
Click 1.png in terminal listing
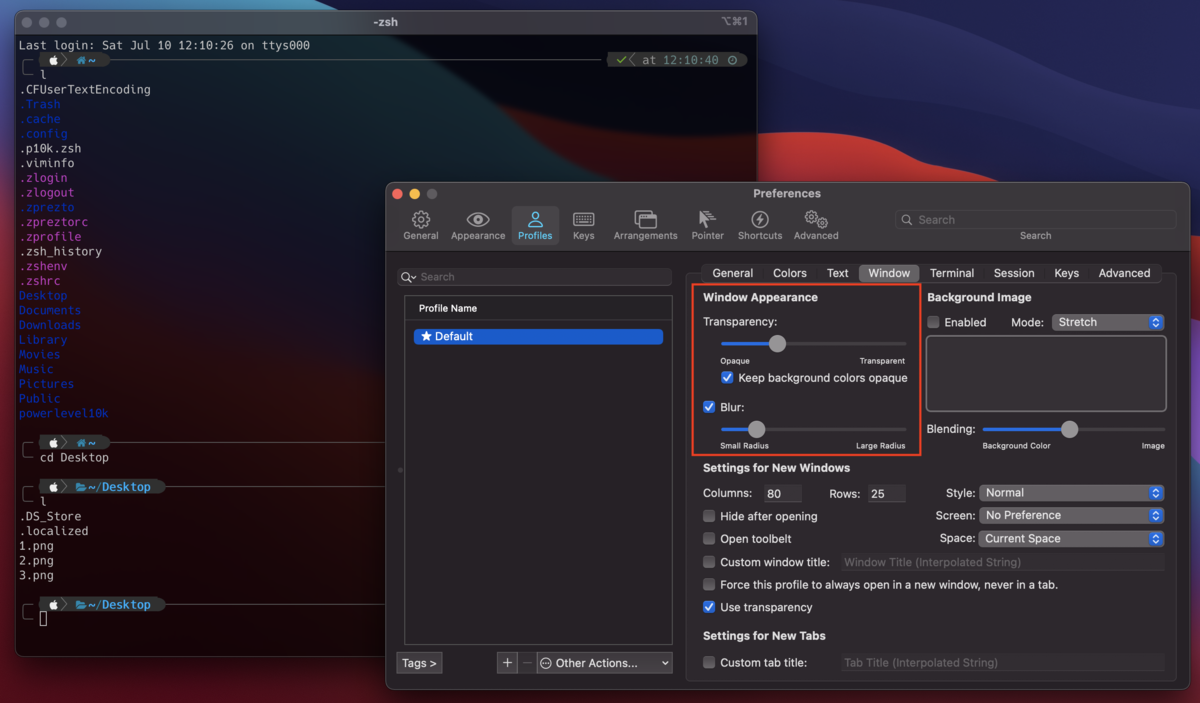pyautogui.click(x=36, y=546)
